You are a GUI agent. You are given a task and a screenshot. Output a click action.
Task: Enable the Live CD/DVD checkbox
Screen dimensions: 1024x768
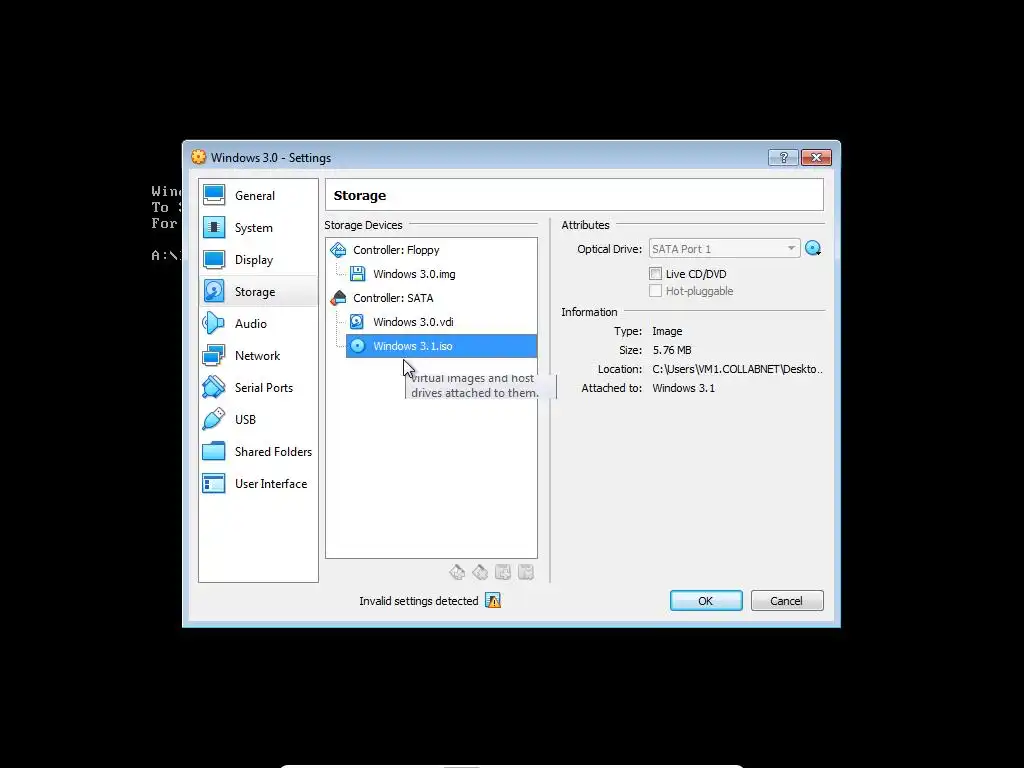tap(656, 274)
